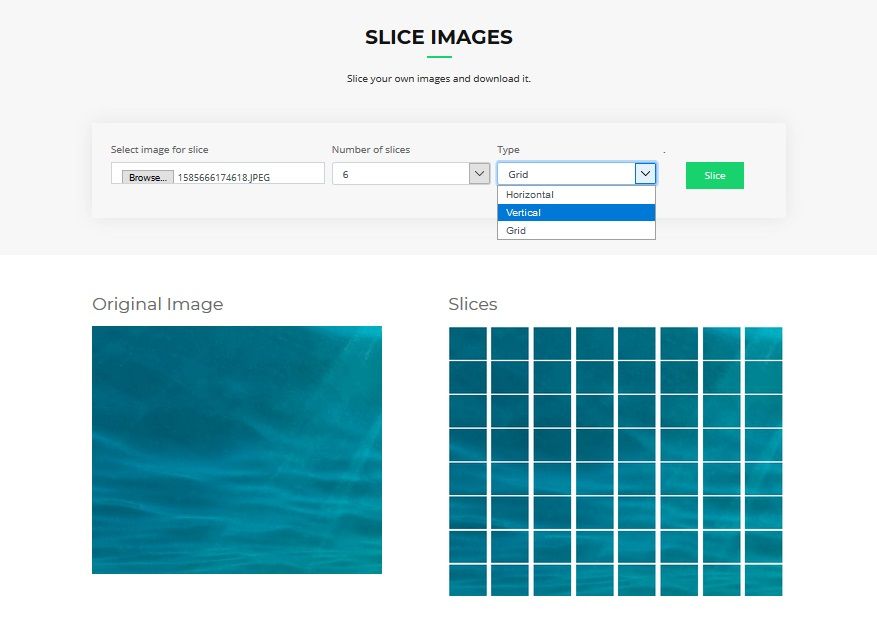Screen dimensions: 877x617
Task: Click the Select image for slice label
Action: click(x=160, y=150)
